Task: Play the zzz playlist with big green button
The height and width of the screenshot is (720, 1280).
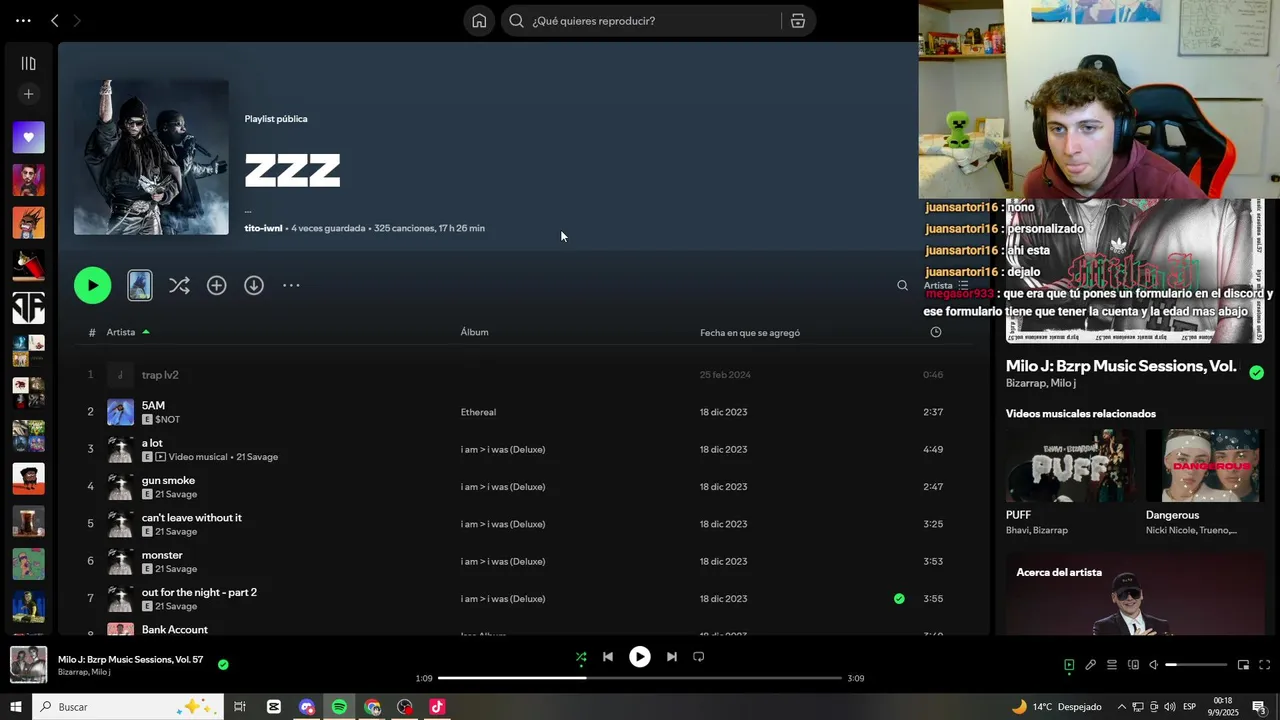Action: [92, 285]
